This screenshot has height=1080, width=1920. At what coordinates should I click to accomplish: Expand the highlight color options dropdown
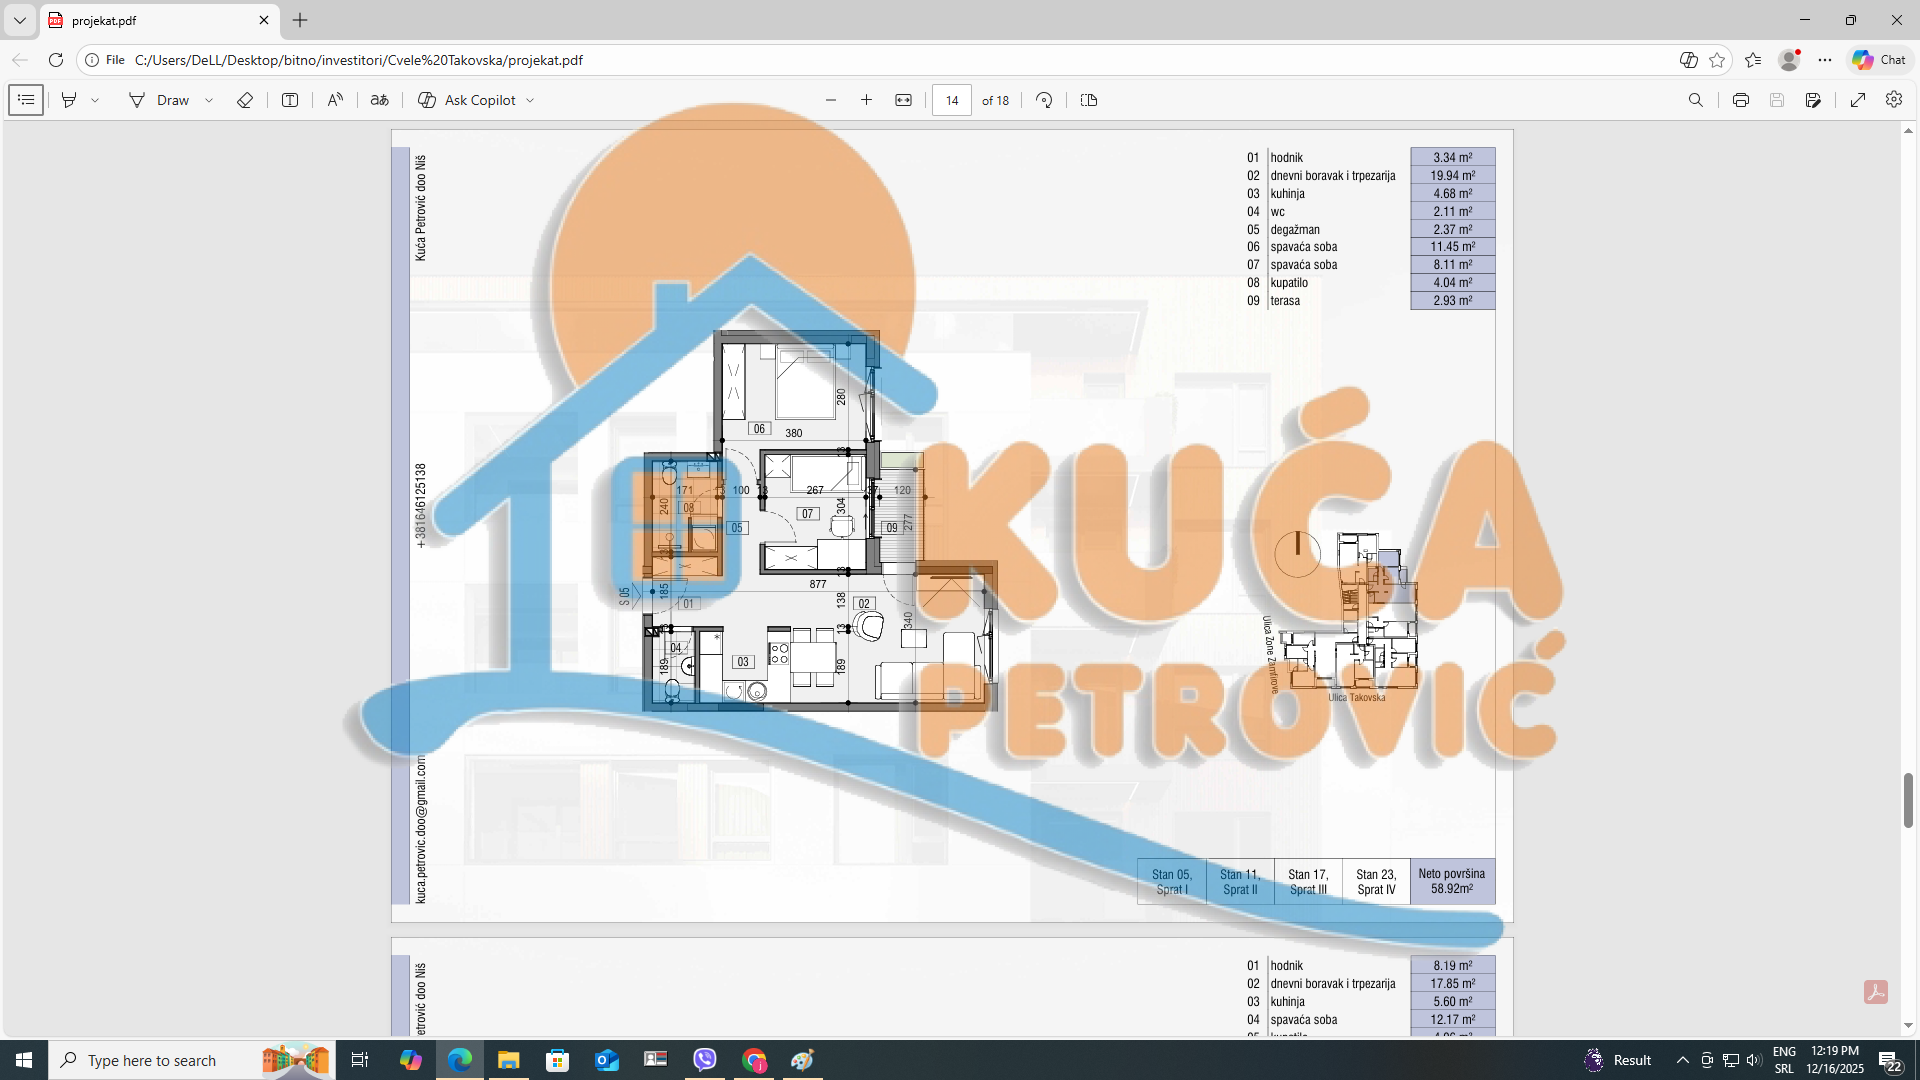[x=95, y=100]
